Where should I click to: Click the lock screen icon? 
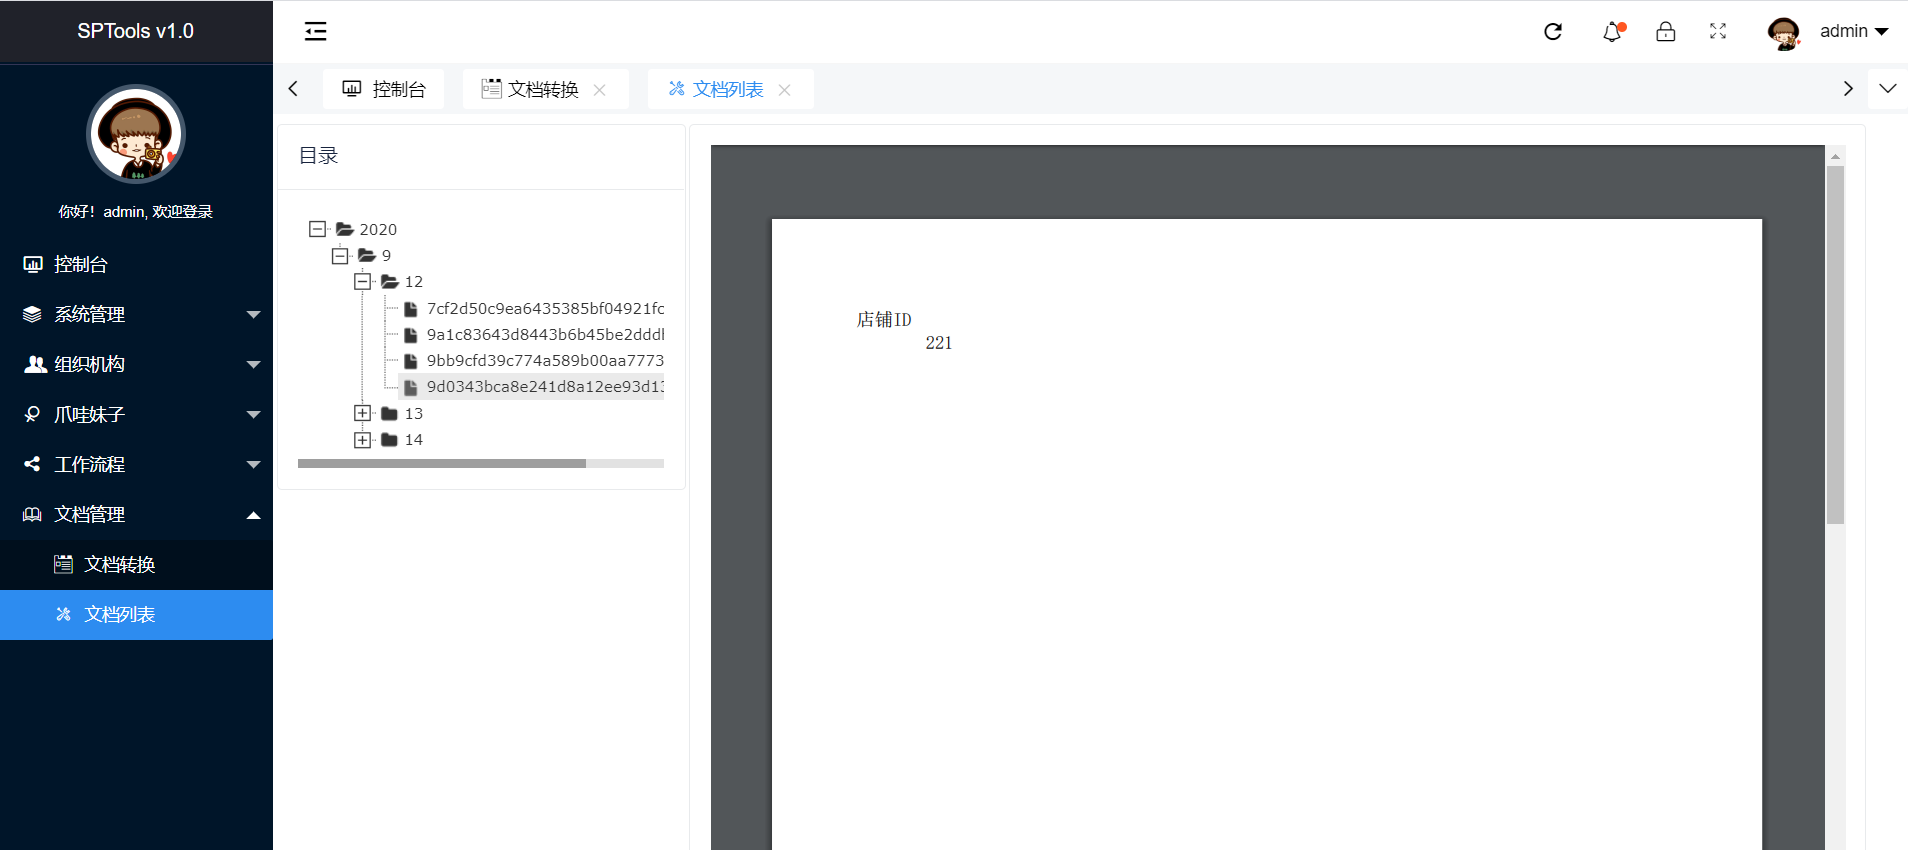click(x=1665, y=32)
